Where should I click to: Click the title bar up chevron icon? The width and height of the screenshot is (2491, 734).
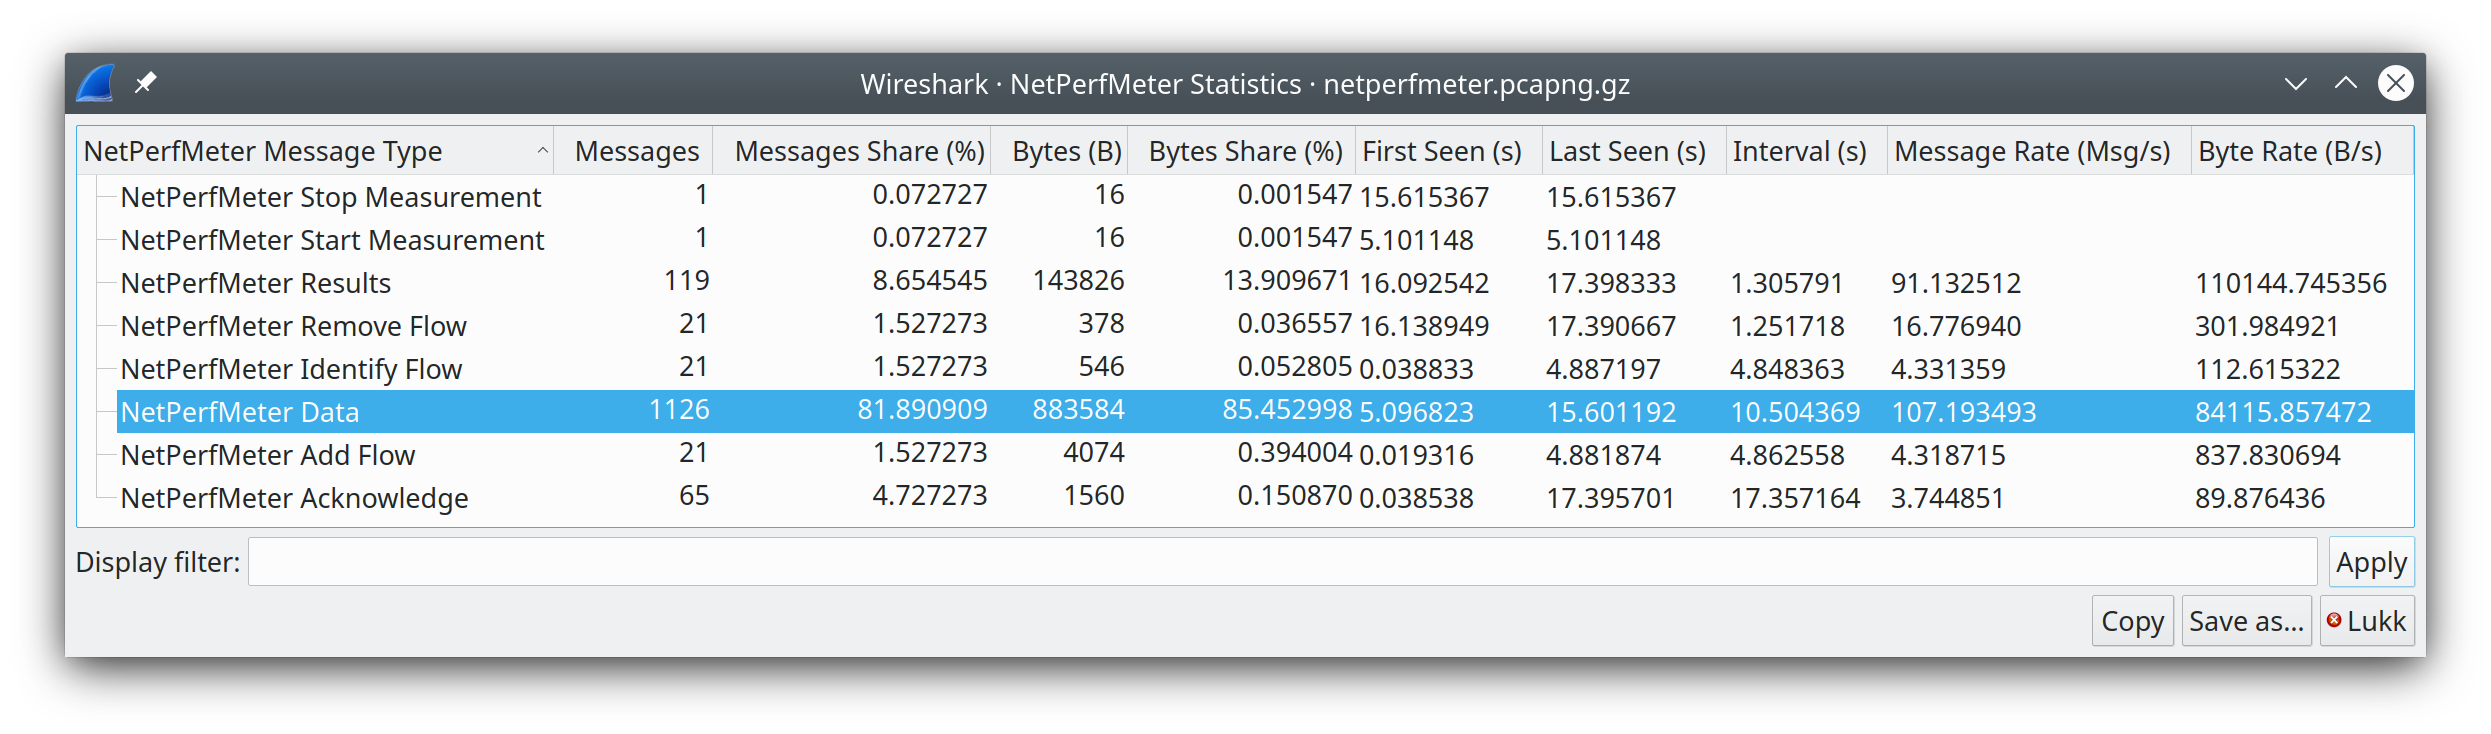2345,83
